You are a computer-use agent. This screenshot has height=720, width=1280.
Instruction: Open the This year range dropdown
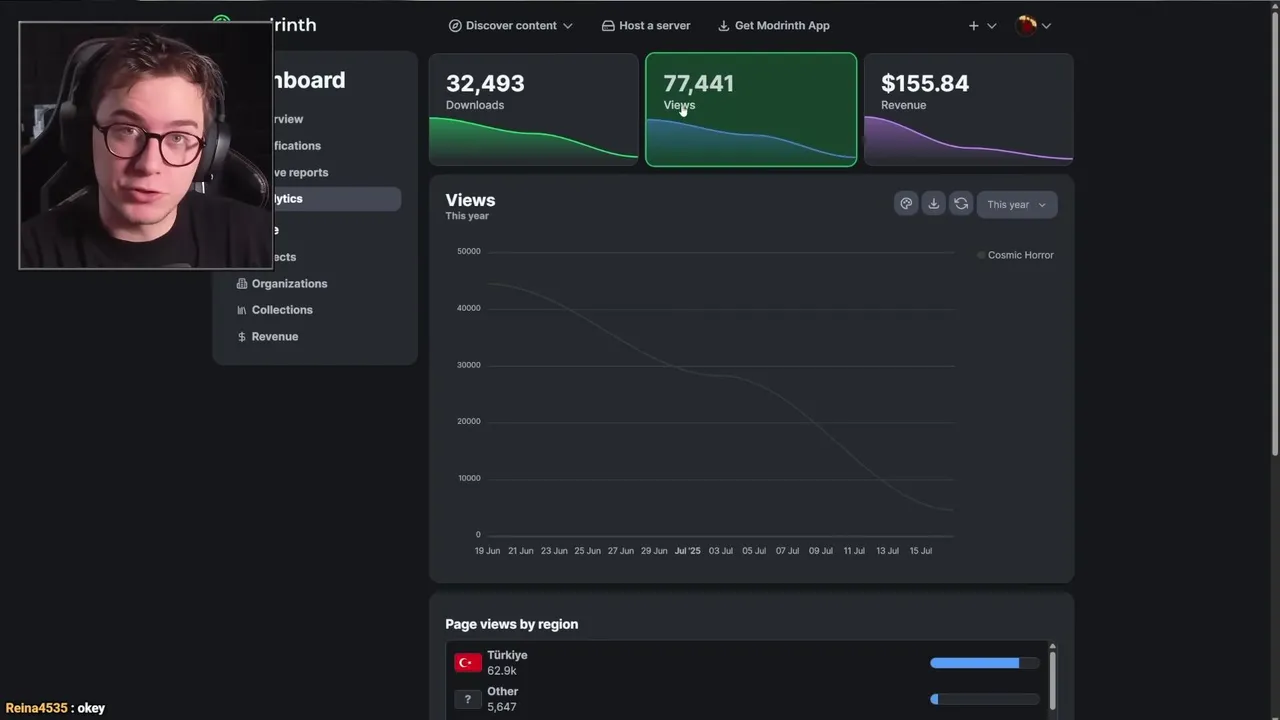tap(1017, 205)
